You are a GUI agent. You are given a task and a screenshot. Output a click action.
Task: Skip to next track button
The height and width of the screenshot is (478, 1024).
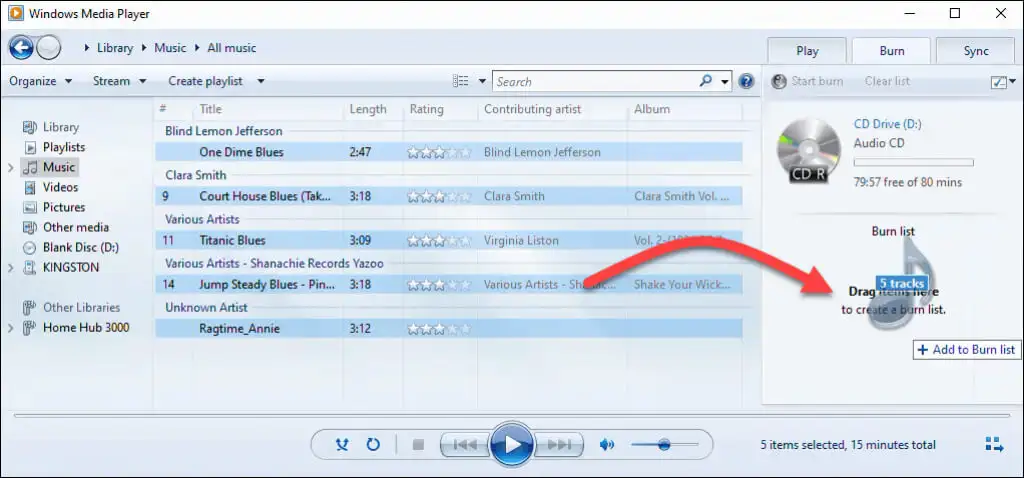558,445
